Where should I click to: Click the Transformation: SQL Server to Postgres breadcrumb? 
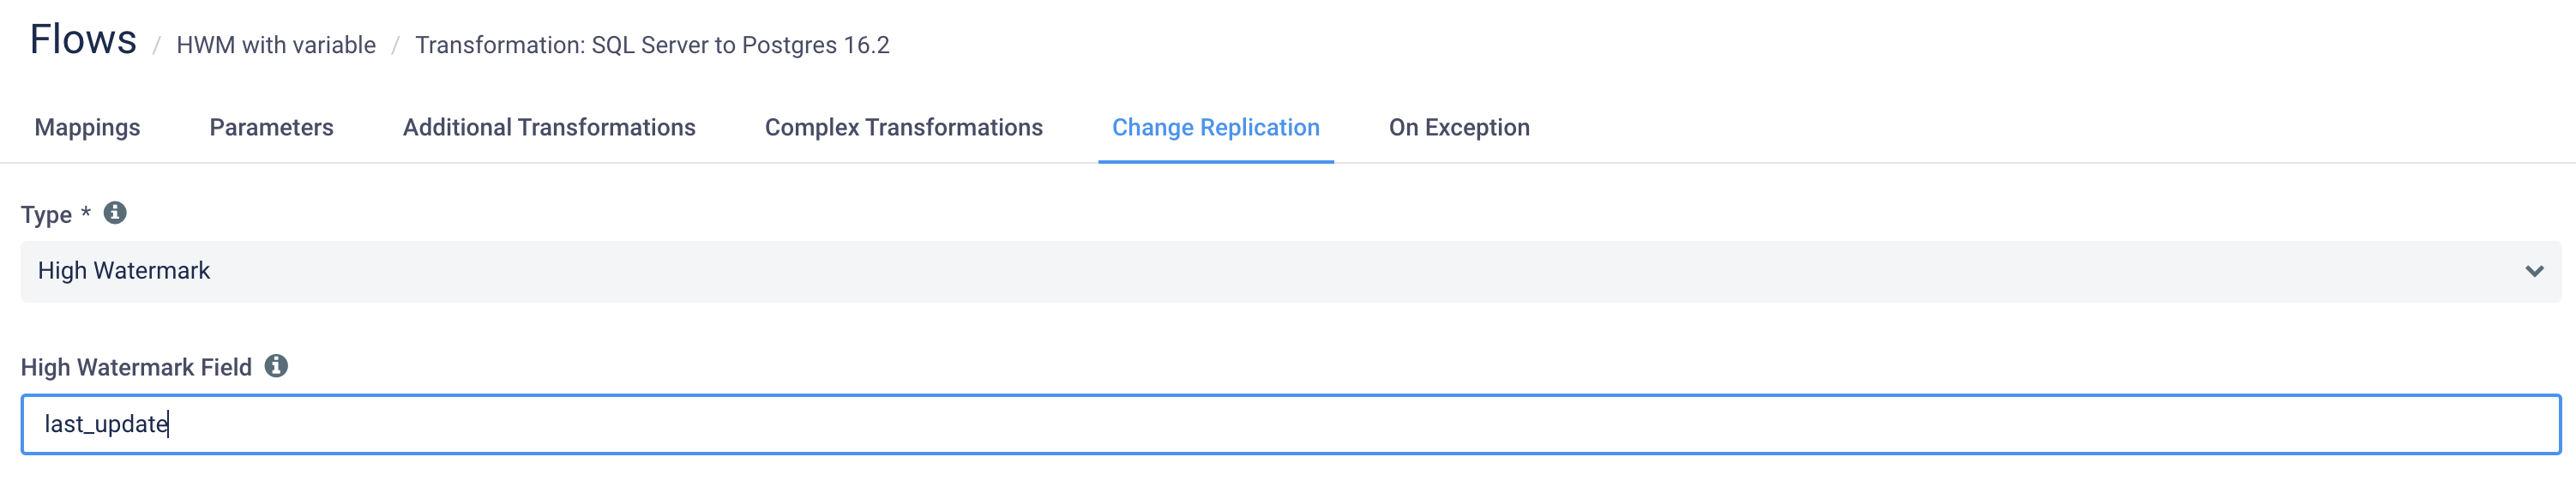click(652, 45)
